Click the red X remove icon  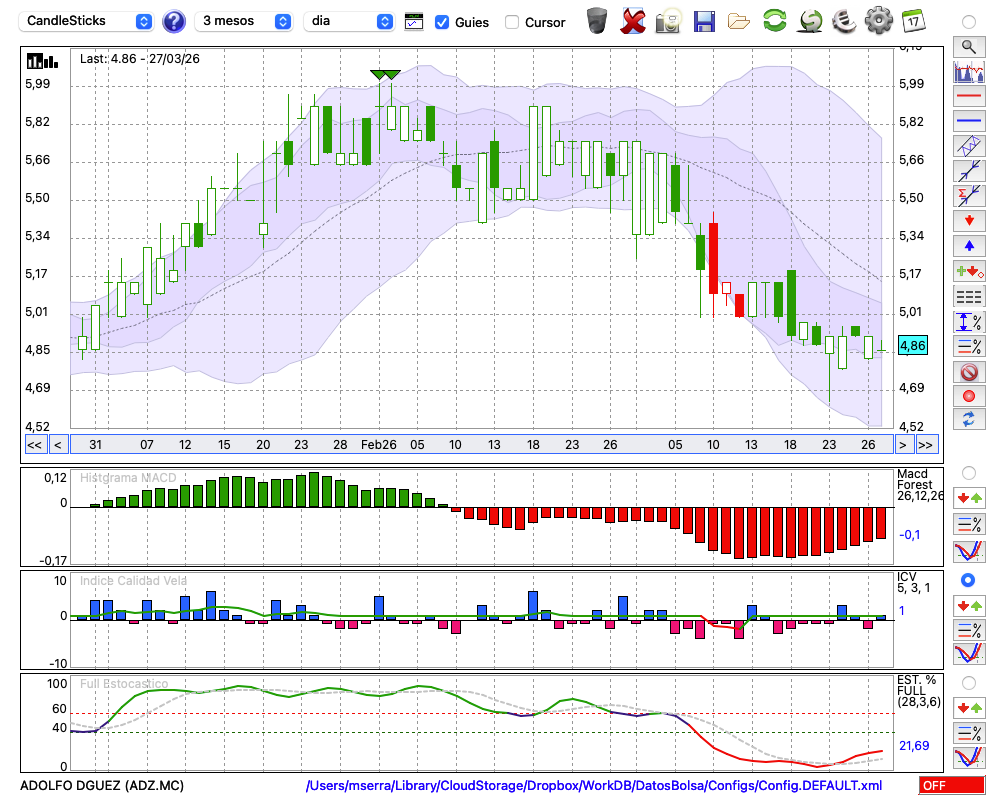pyautogui.click(x=633, y=20)
